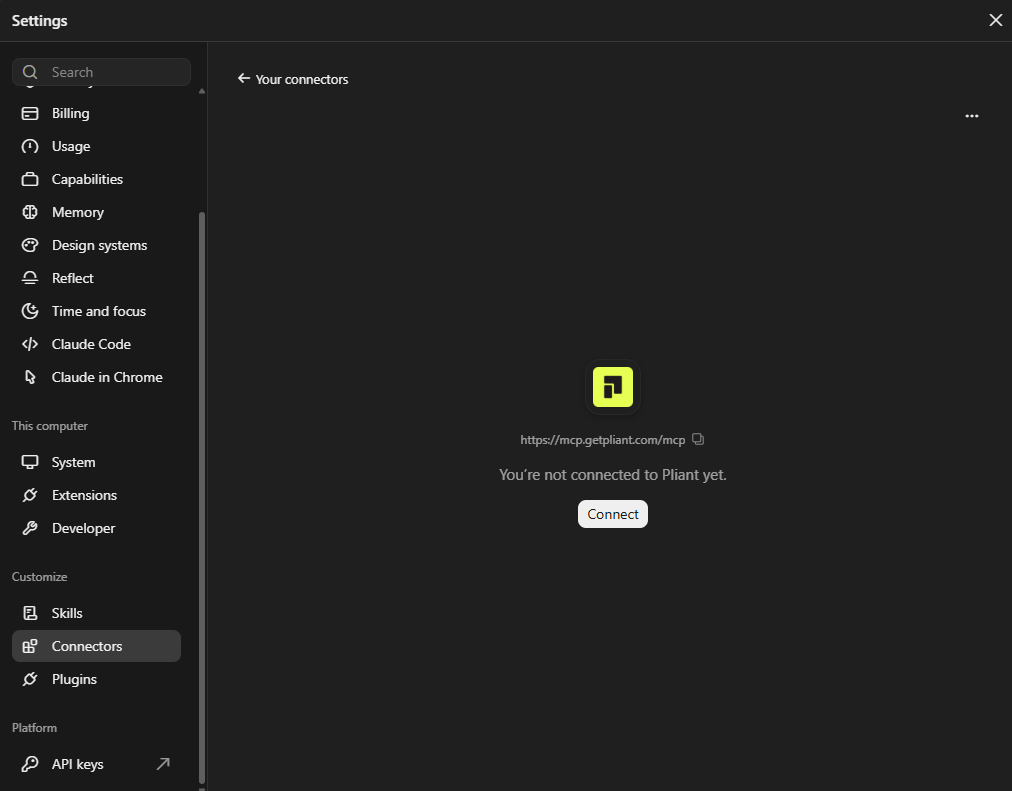Open the Skills page

(96, 613)
